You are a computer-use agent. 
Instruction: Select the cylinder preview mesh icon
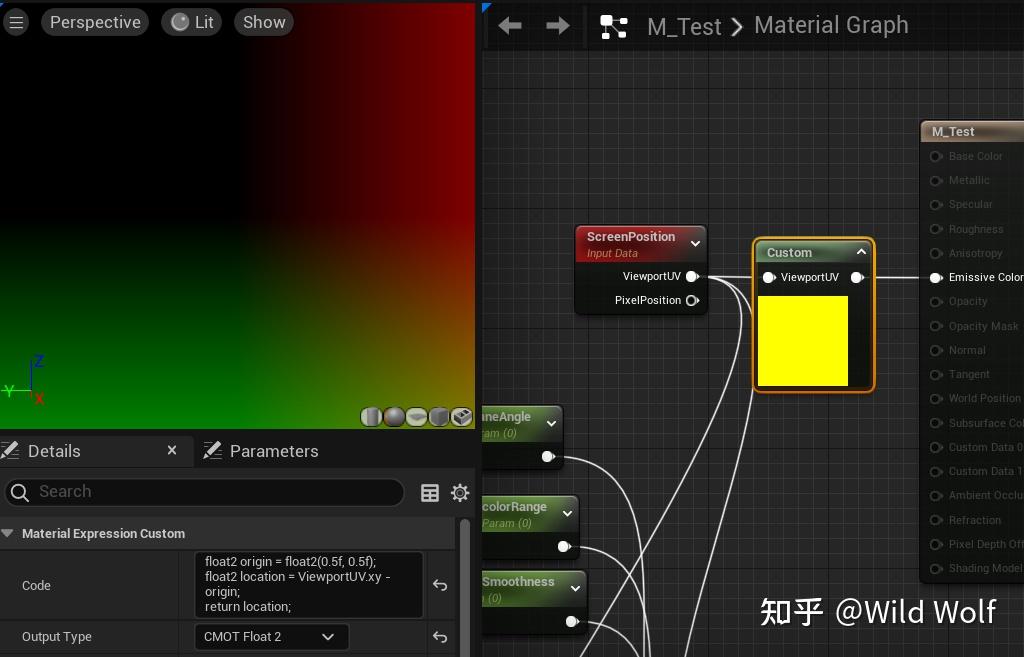(372, 417)
